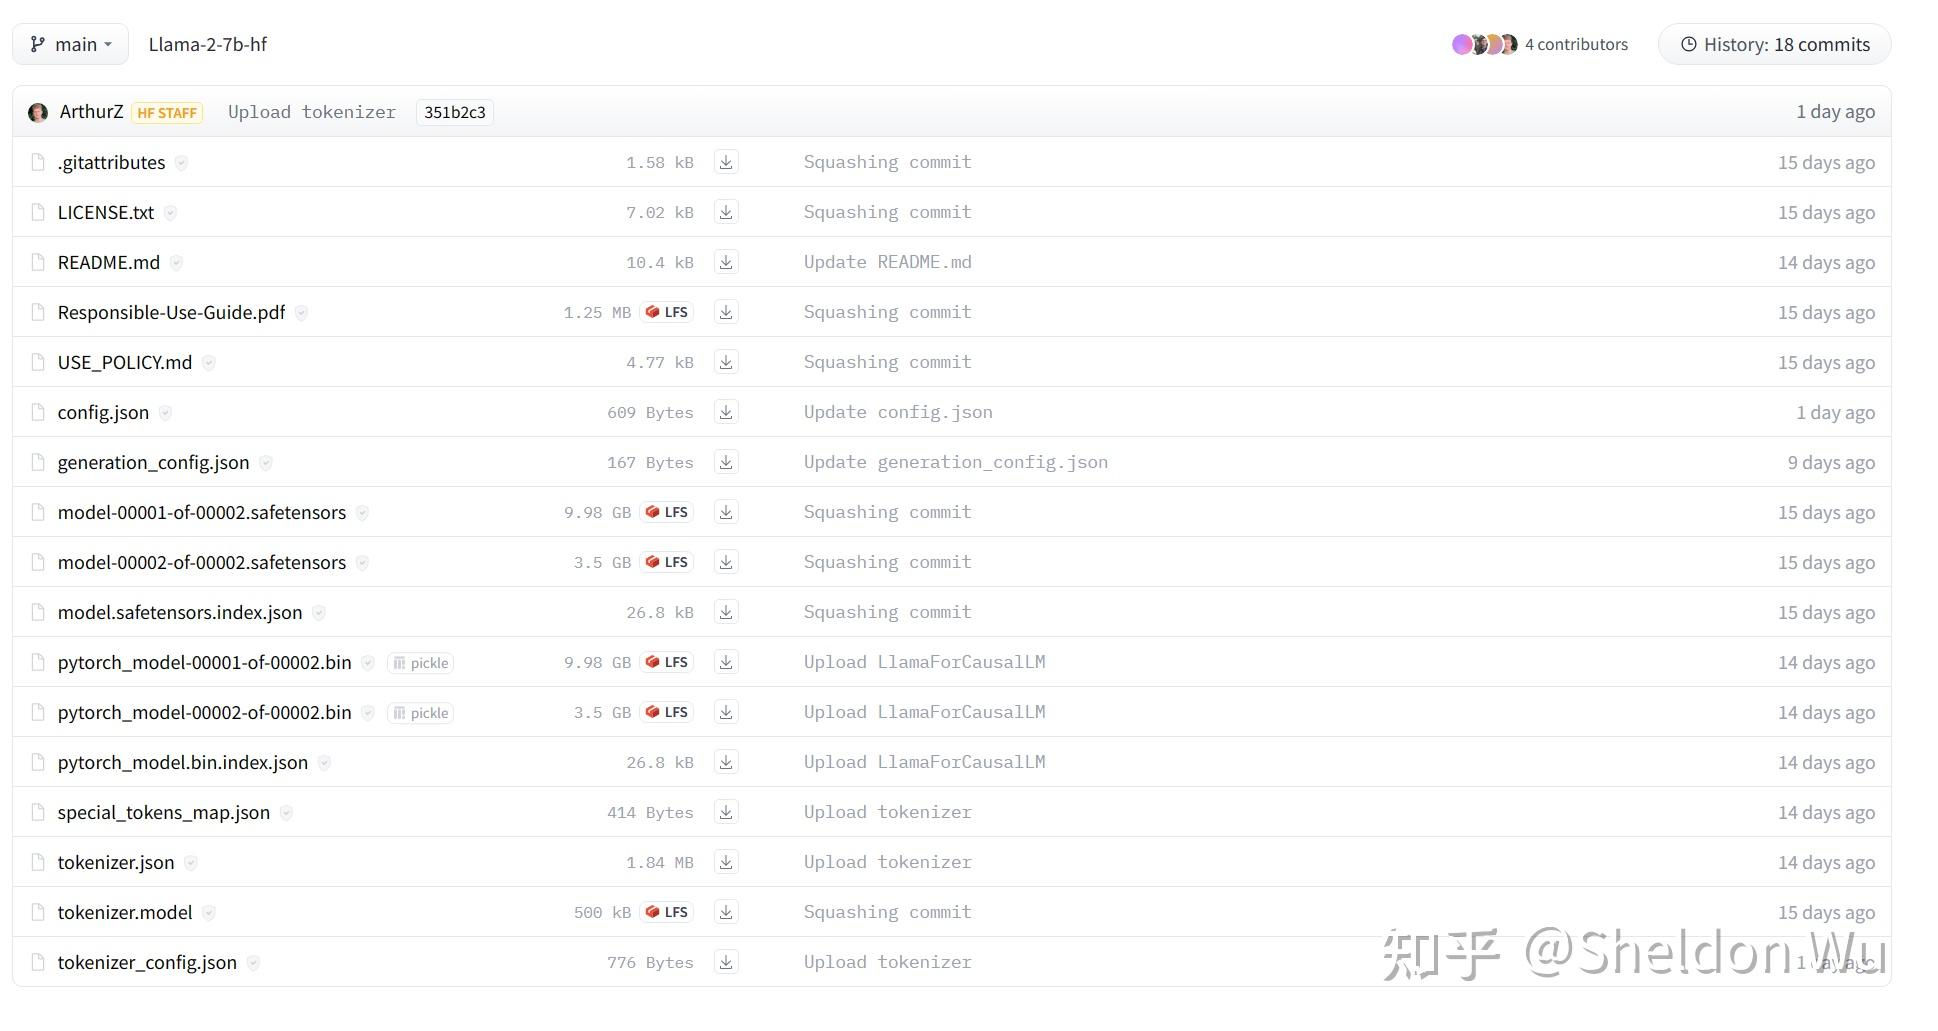Download config.json using its download icon
The image size is (1938, 1031).
click(726, 412)
